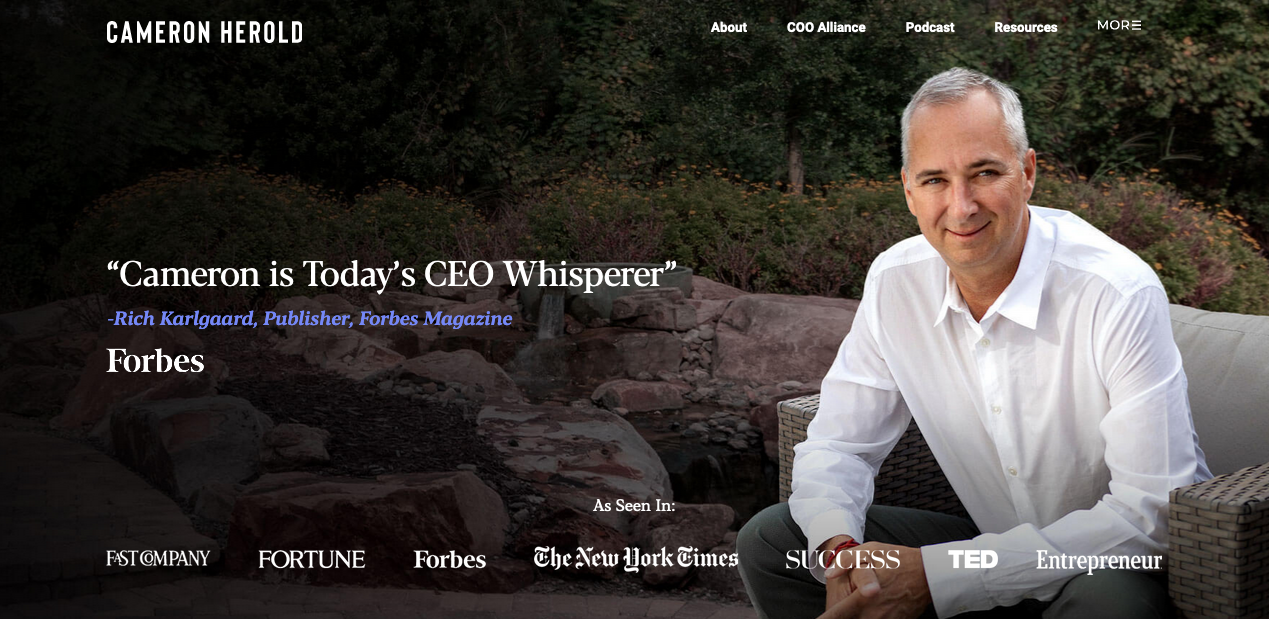Click the portrait of the man in white shirt
Viewport: 1269px width, 619px height.
988,350
